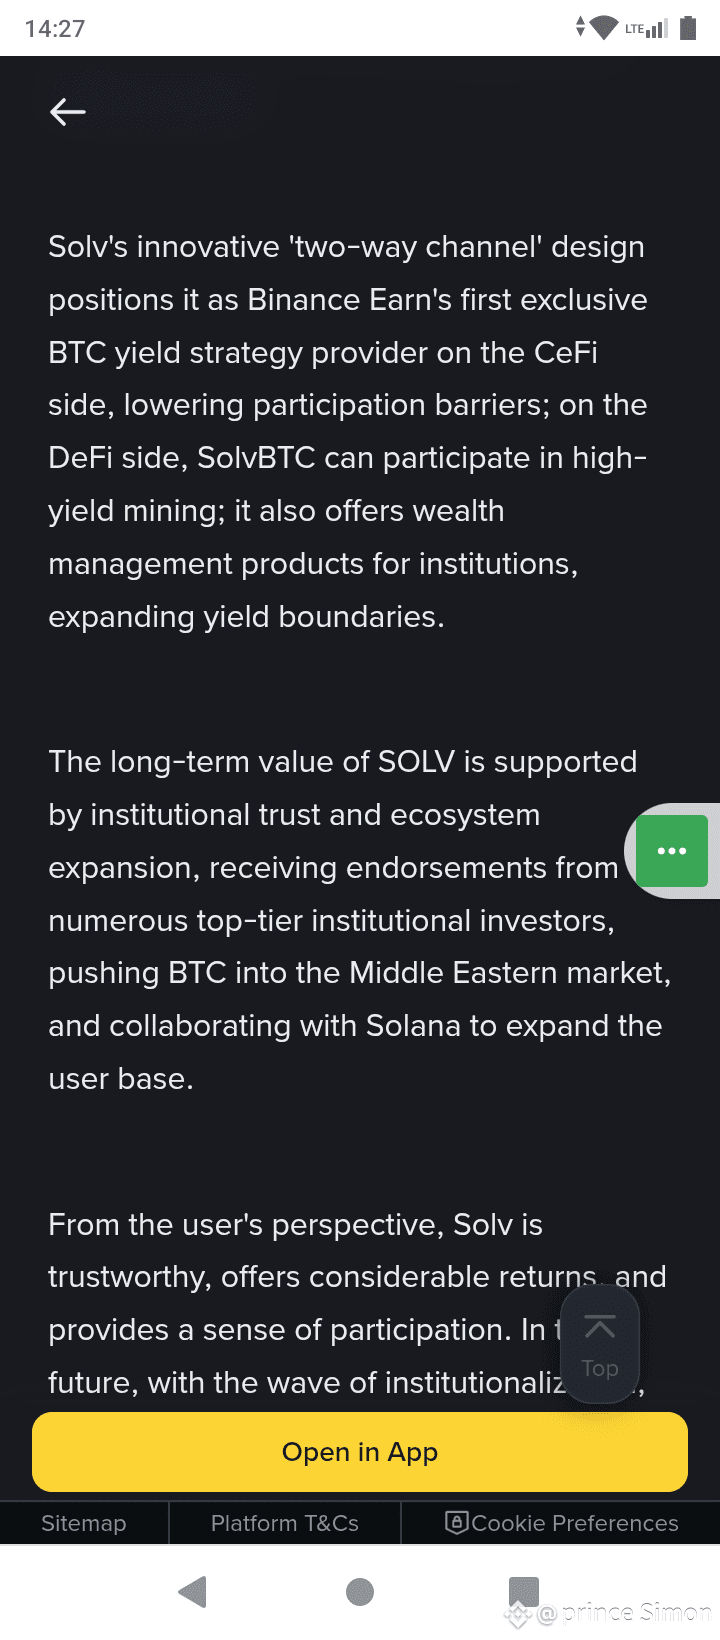Tap the battery icon in the status bar

688,28
